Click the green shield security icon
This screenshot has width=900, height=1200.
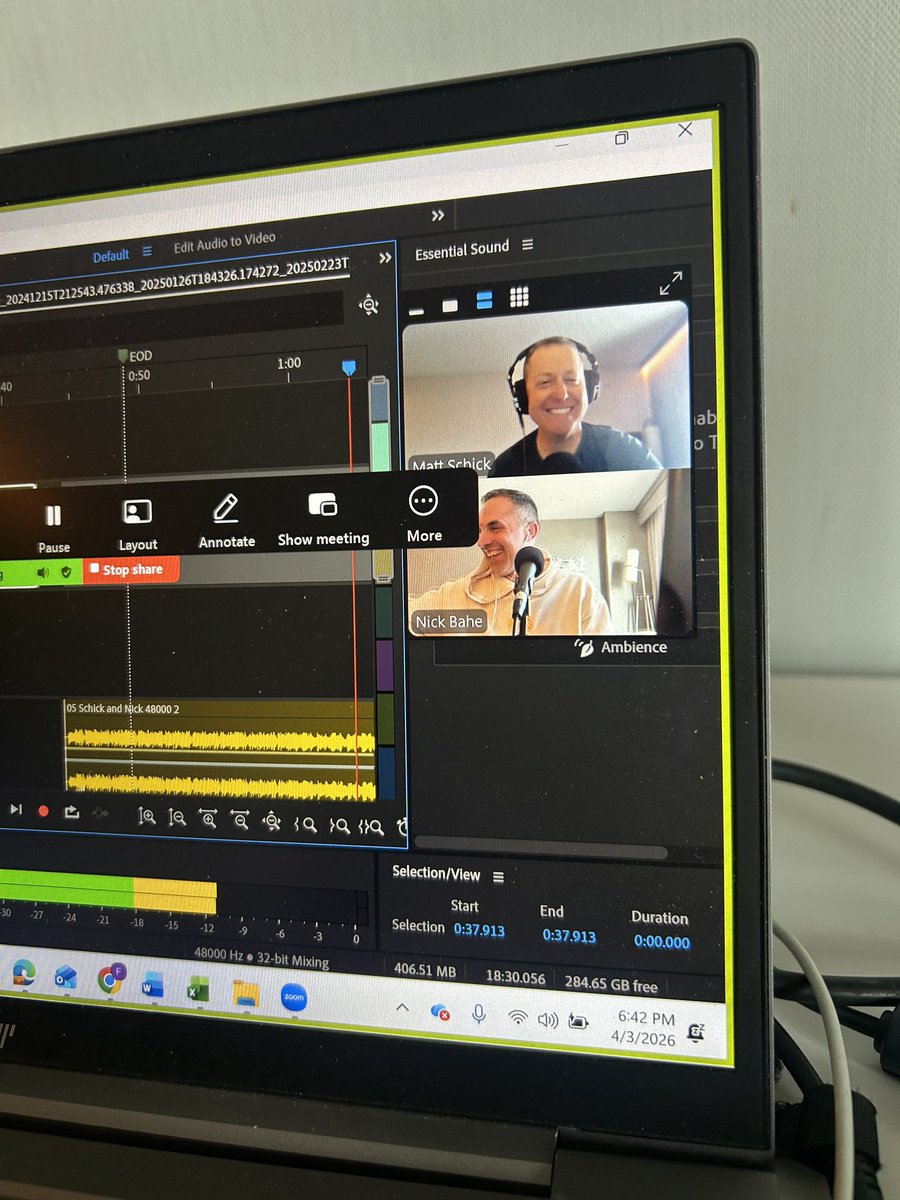(x=66, y=571)
